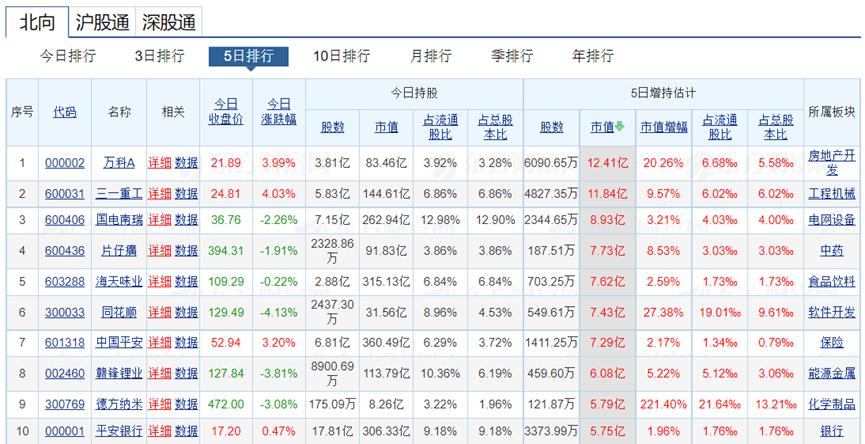This screenshot has width=865, height=444.
Task: Open stock code 002460 link
Action: 65,373
